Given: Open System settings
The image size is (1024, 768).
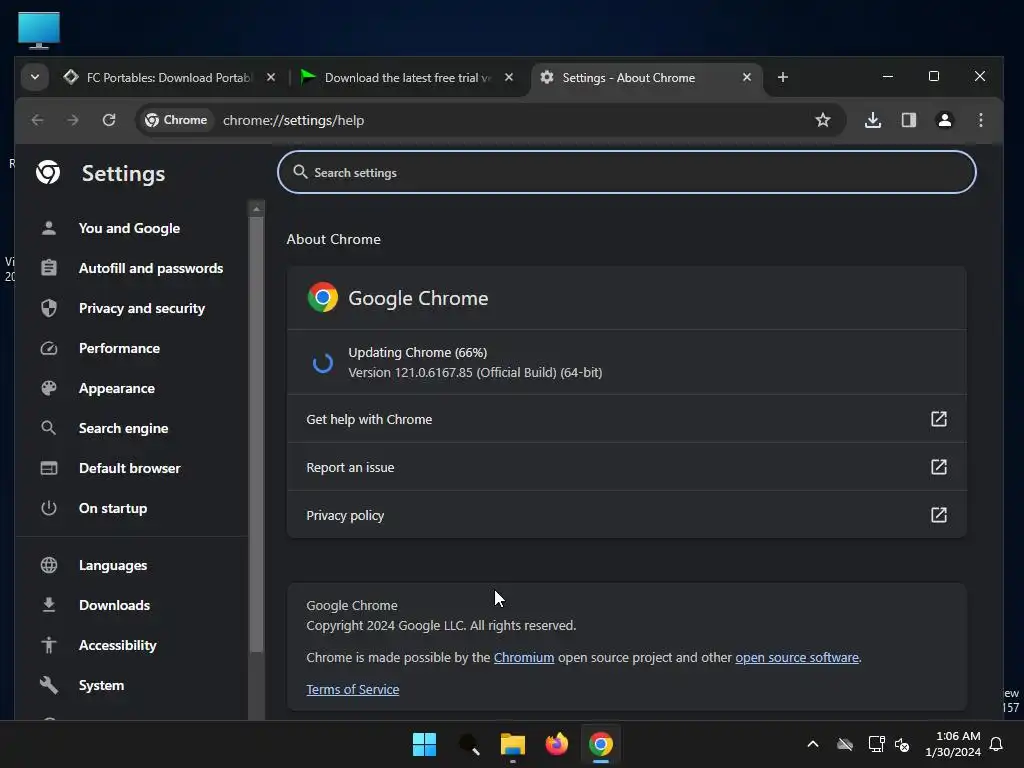Looking at the screenshot, I should coord(101,685).
